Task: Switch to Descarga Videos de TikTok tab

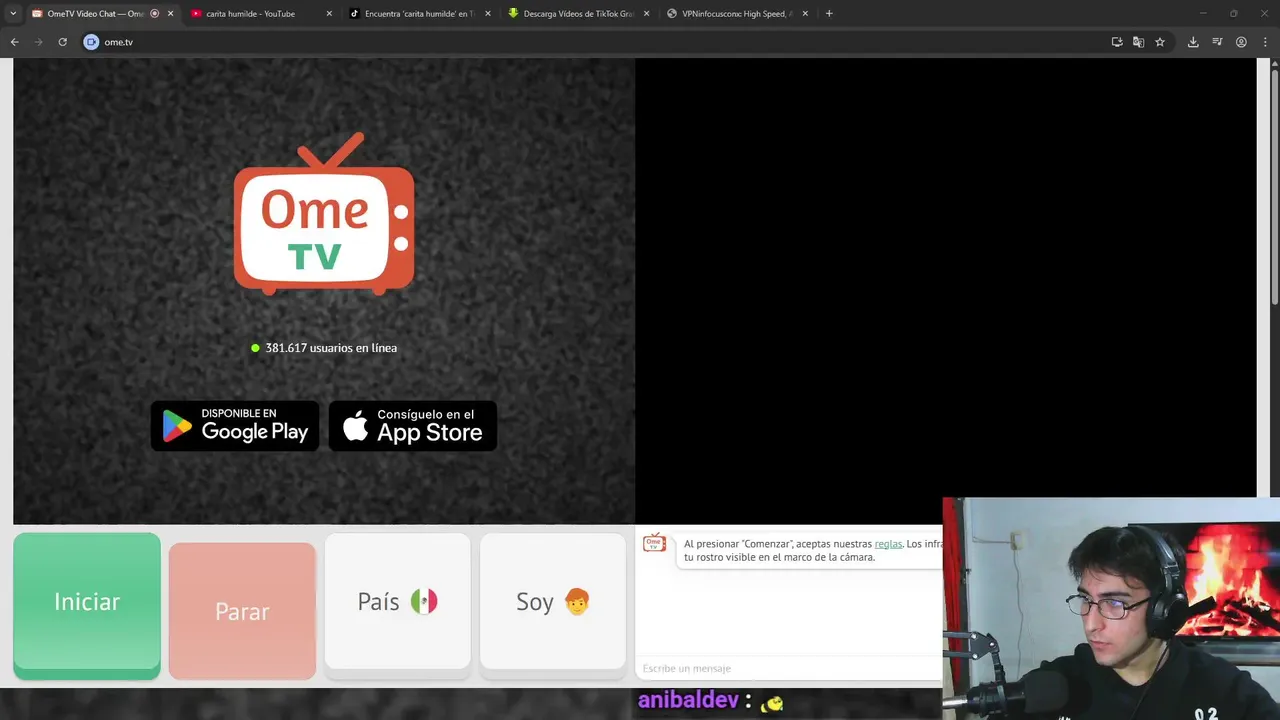Action: 578,14
